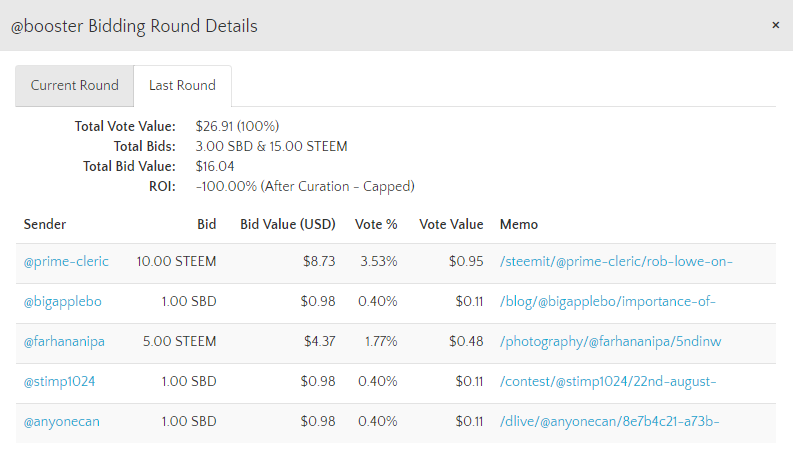Click the Vote % column header
This screenshot has height=468, width=793.
tap(376, 224)
